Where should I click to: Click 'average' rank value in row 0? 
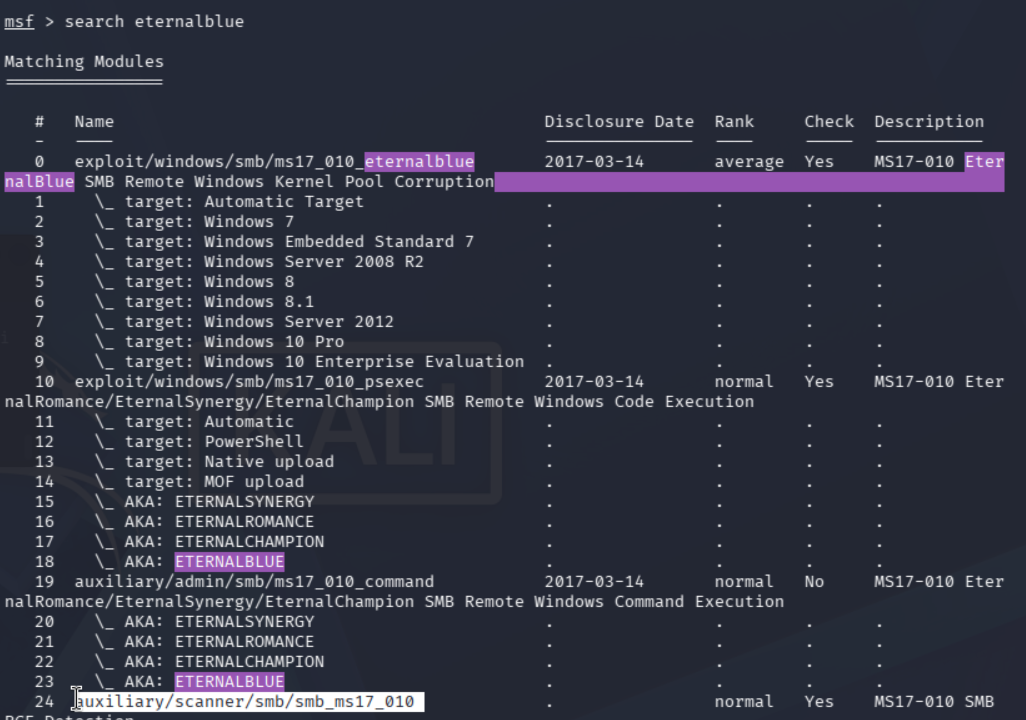pyautogui.click(x=749, y=162)
